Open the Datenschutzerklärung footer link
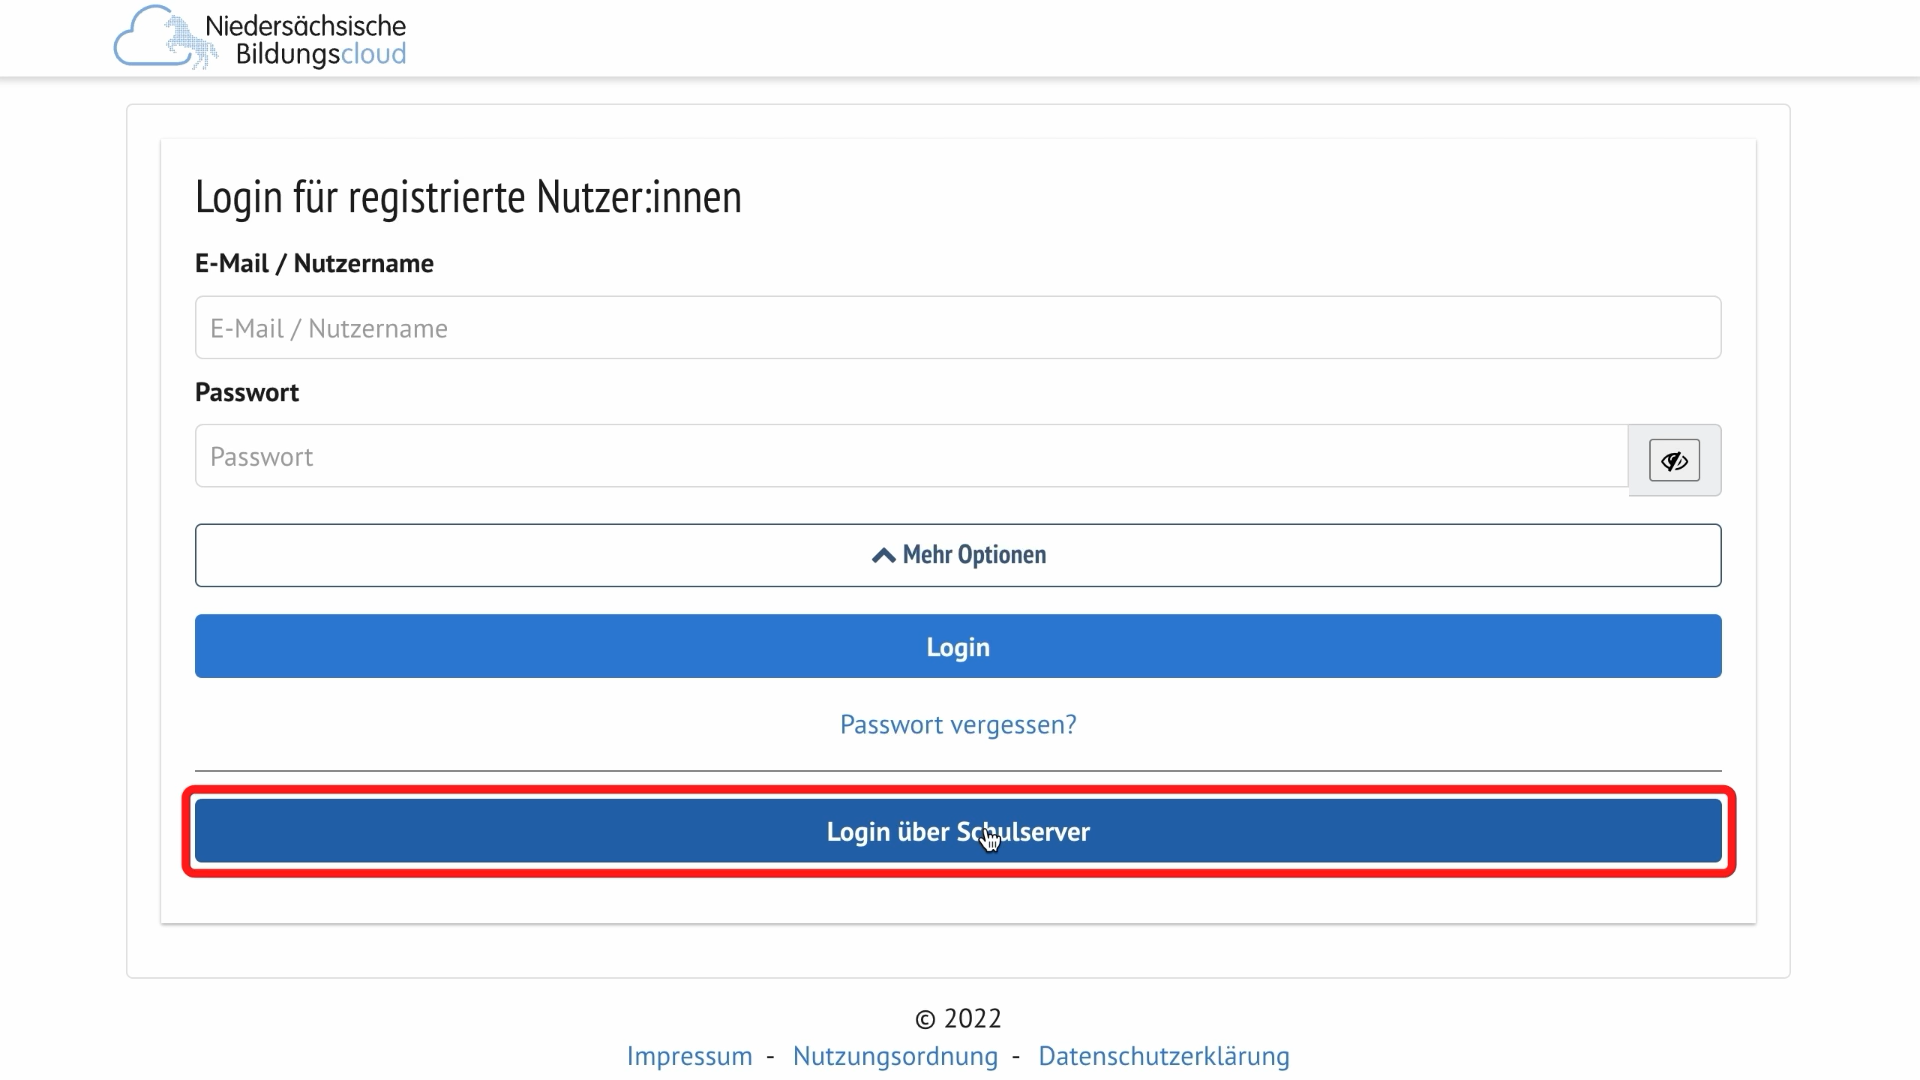 (x=1164, y=1056)
